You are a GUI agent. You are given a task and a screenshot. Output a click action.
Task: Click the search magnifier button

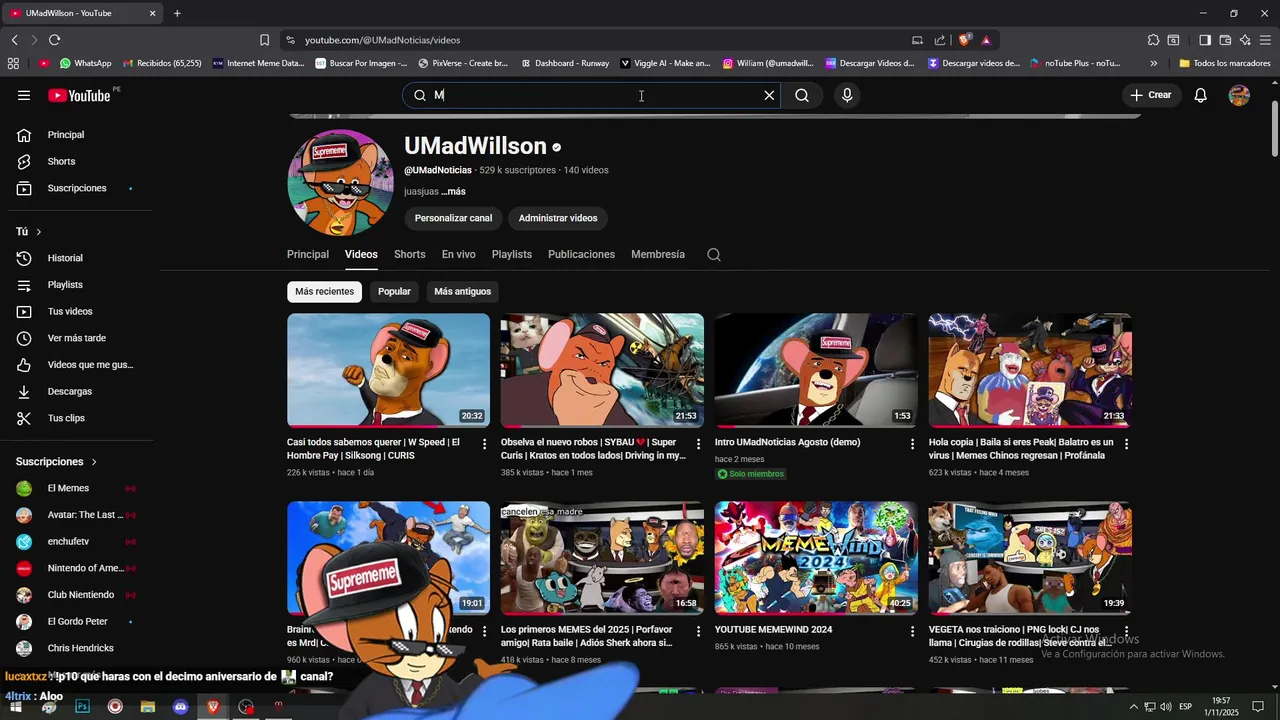coord(802,95)
